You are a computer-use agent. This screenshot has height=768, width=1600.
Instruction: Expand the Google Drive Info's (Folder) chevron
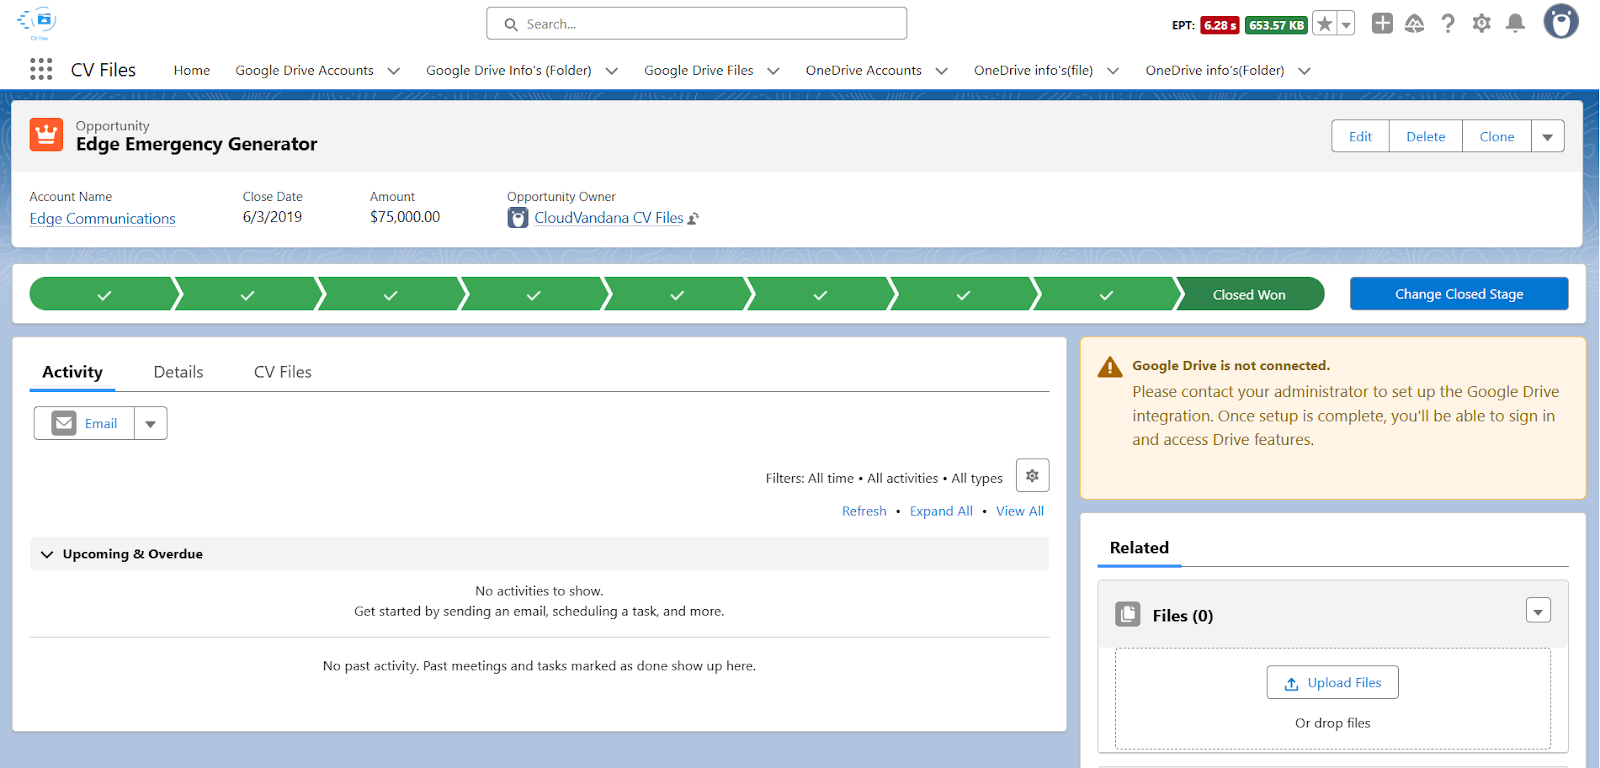coord(612,71)
